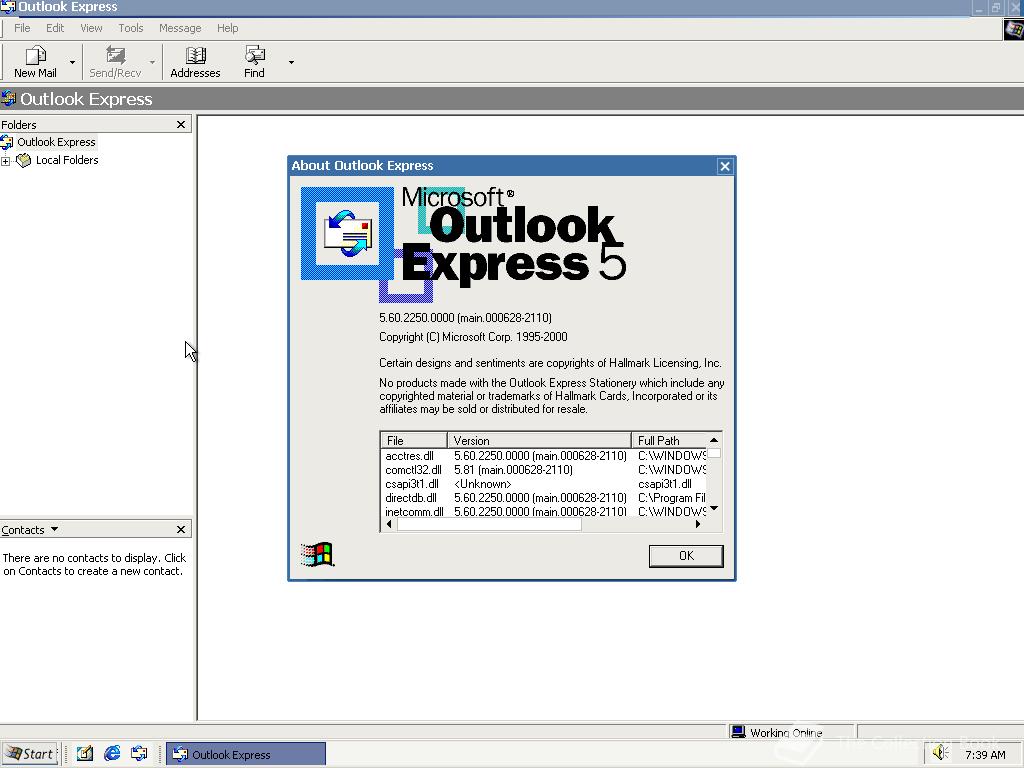Open the Tools menu
1024x768 pixels.
(x=131, y=28)
